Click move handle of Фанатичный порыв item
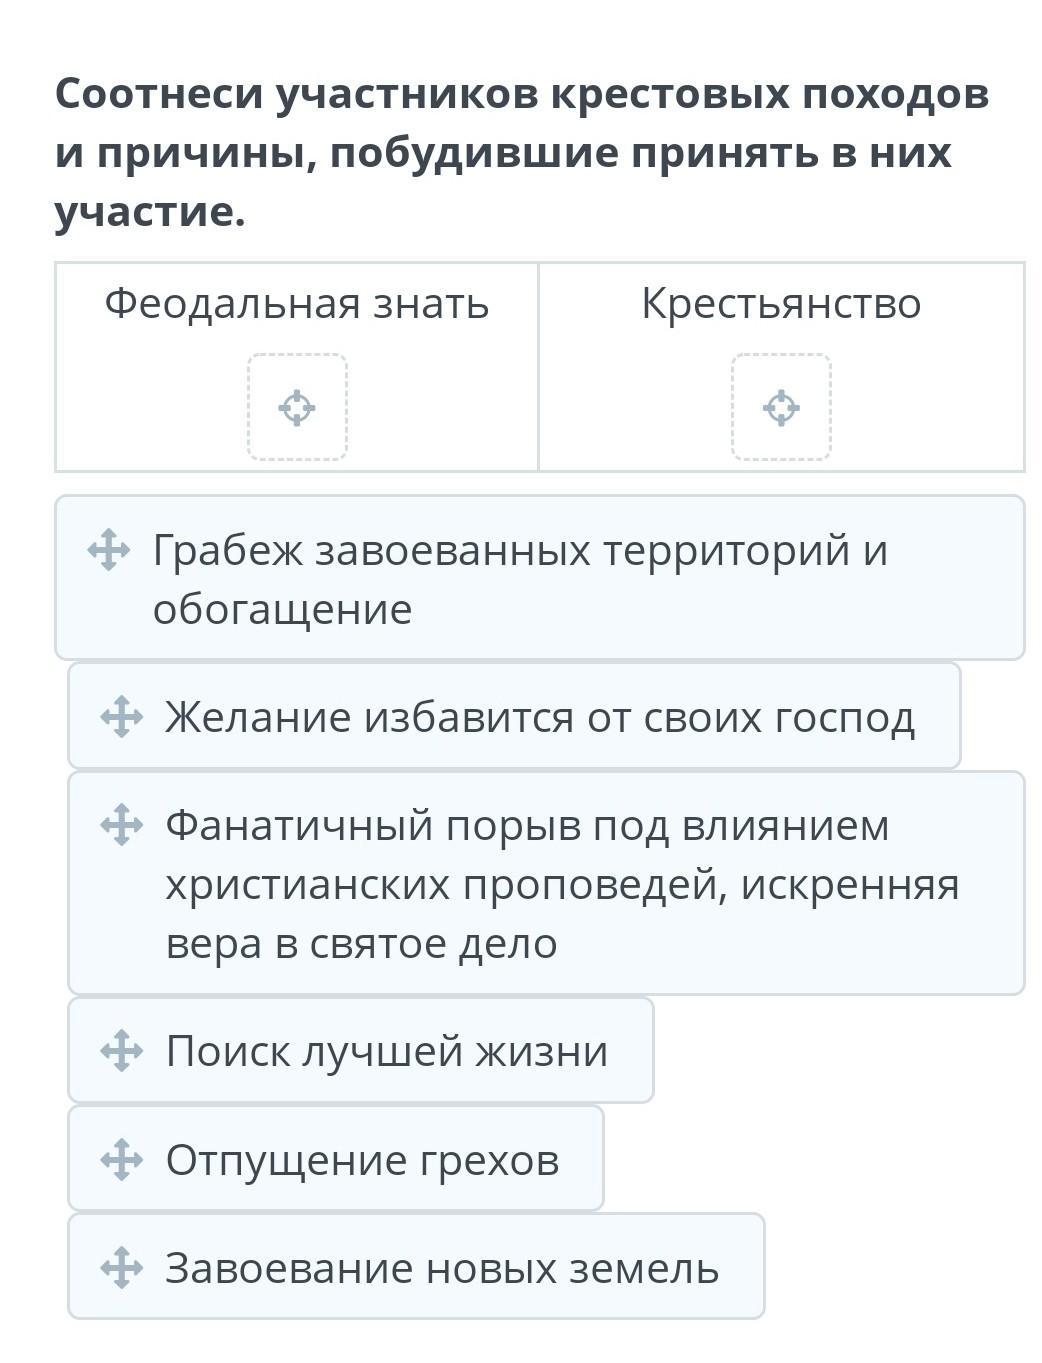Viewport: 1042px width, 1363px height. [x=122, y=825]
